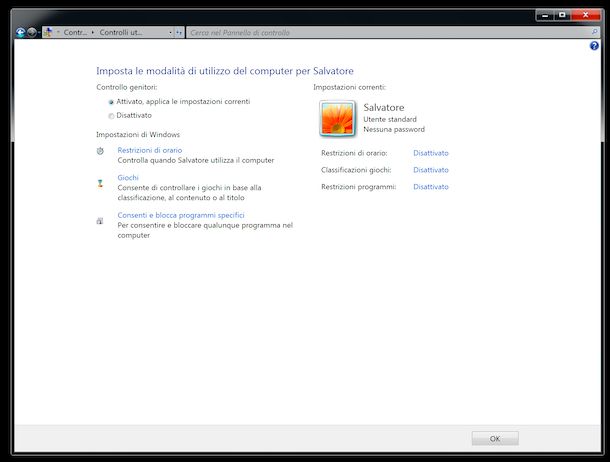This screenshot has width=610, height=462.
Task: Click the trophy icon beside Giochi
Action: 100,183
